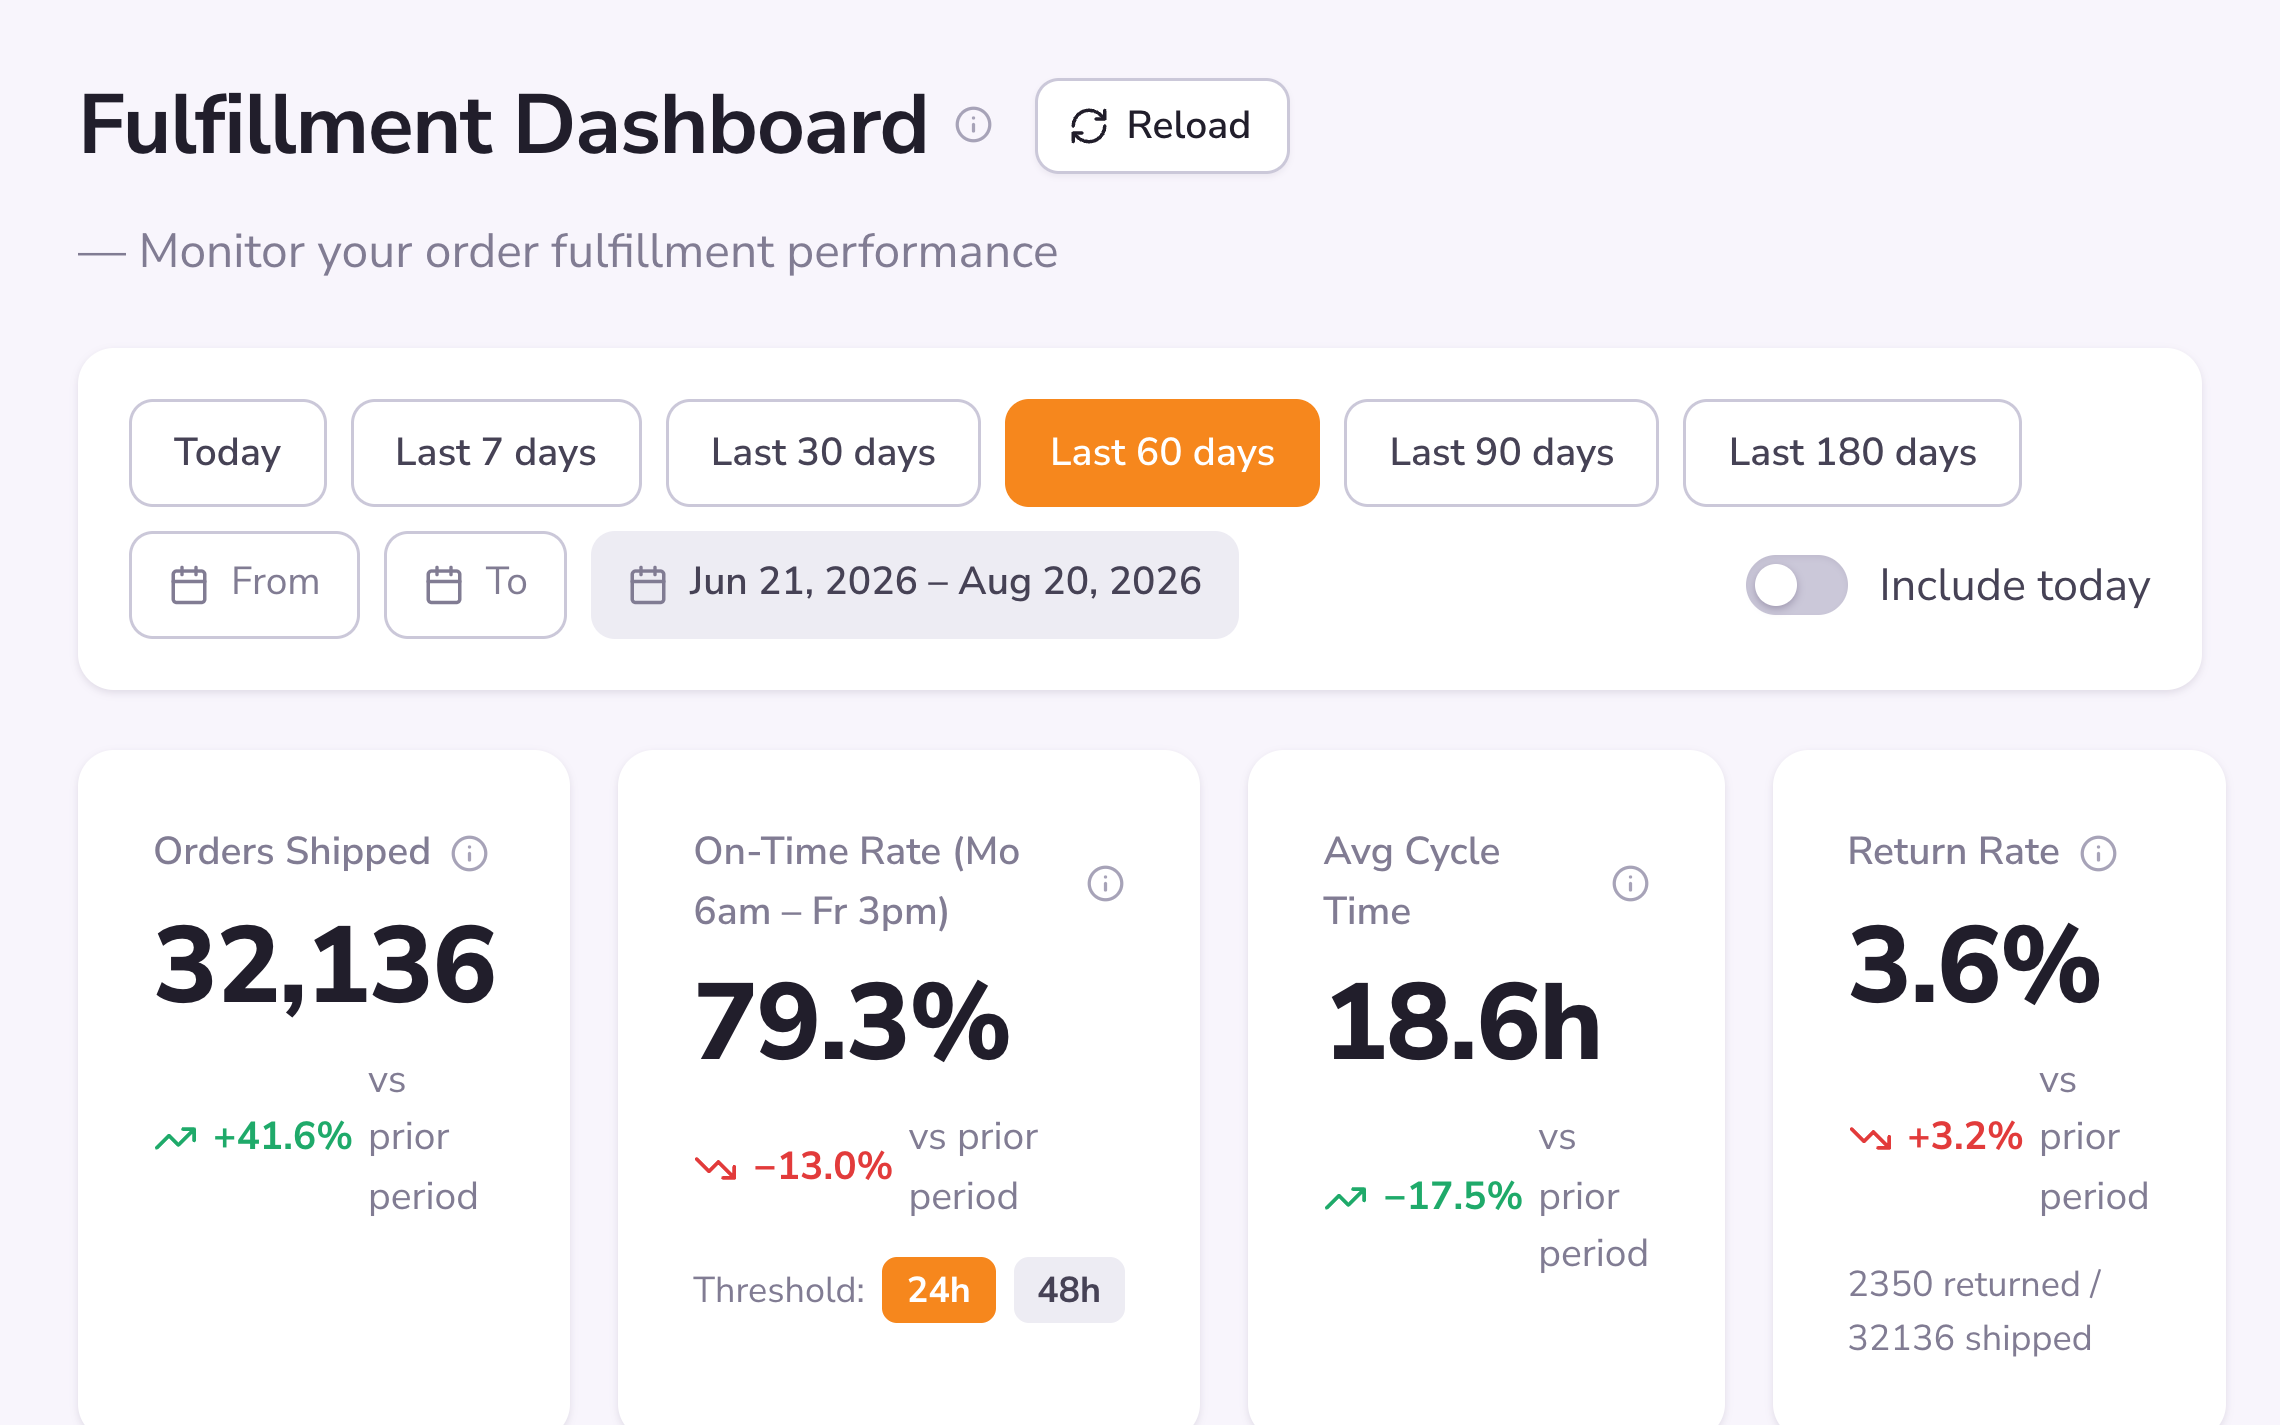This screenshot has height=1425, width=2280.
Task: Click the Avg Cycle Time trend icon
Action: tap(1345, 1197)
